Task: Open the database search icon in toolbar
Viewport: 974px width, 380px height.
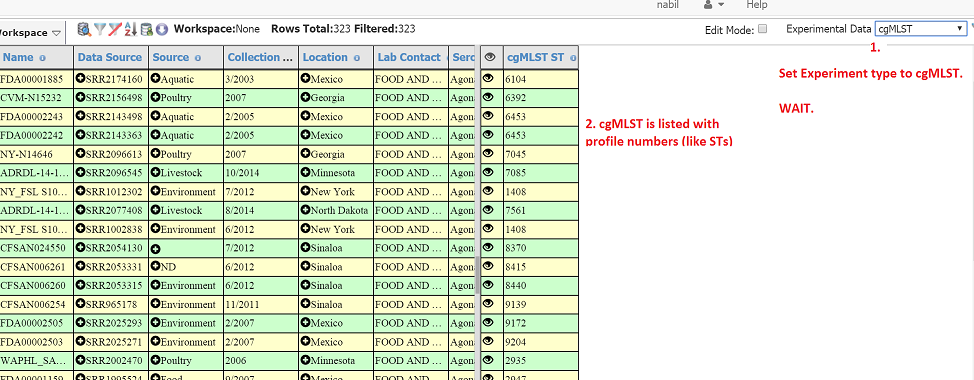Action: 84,29
